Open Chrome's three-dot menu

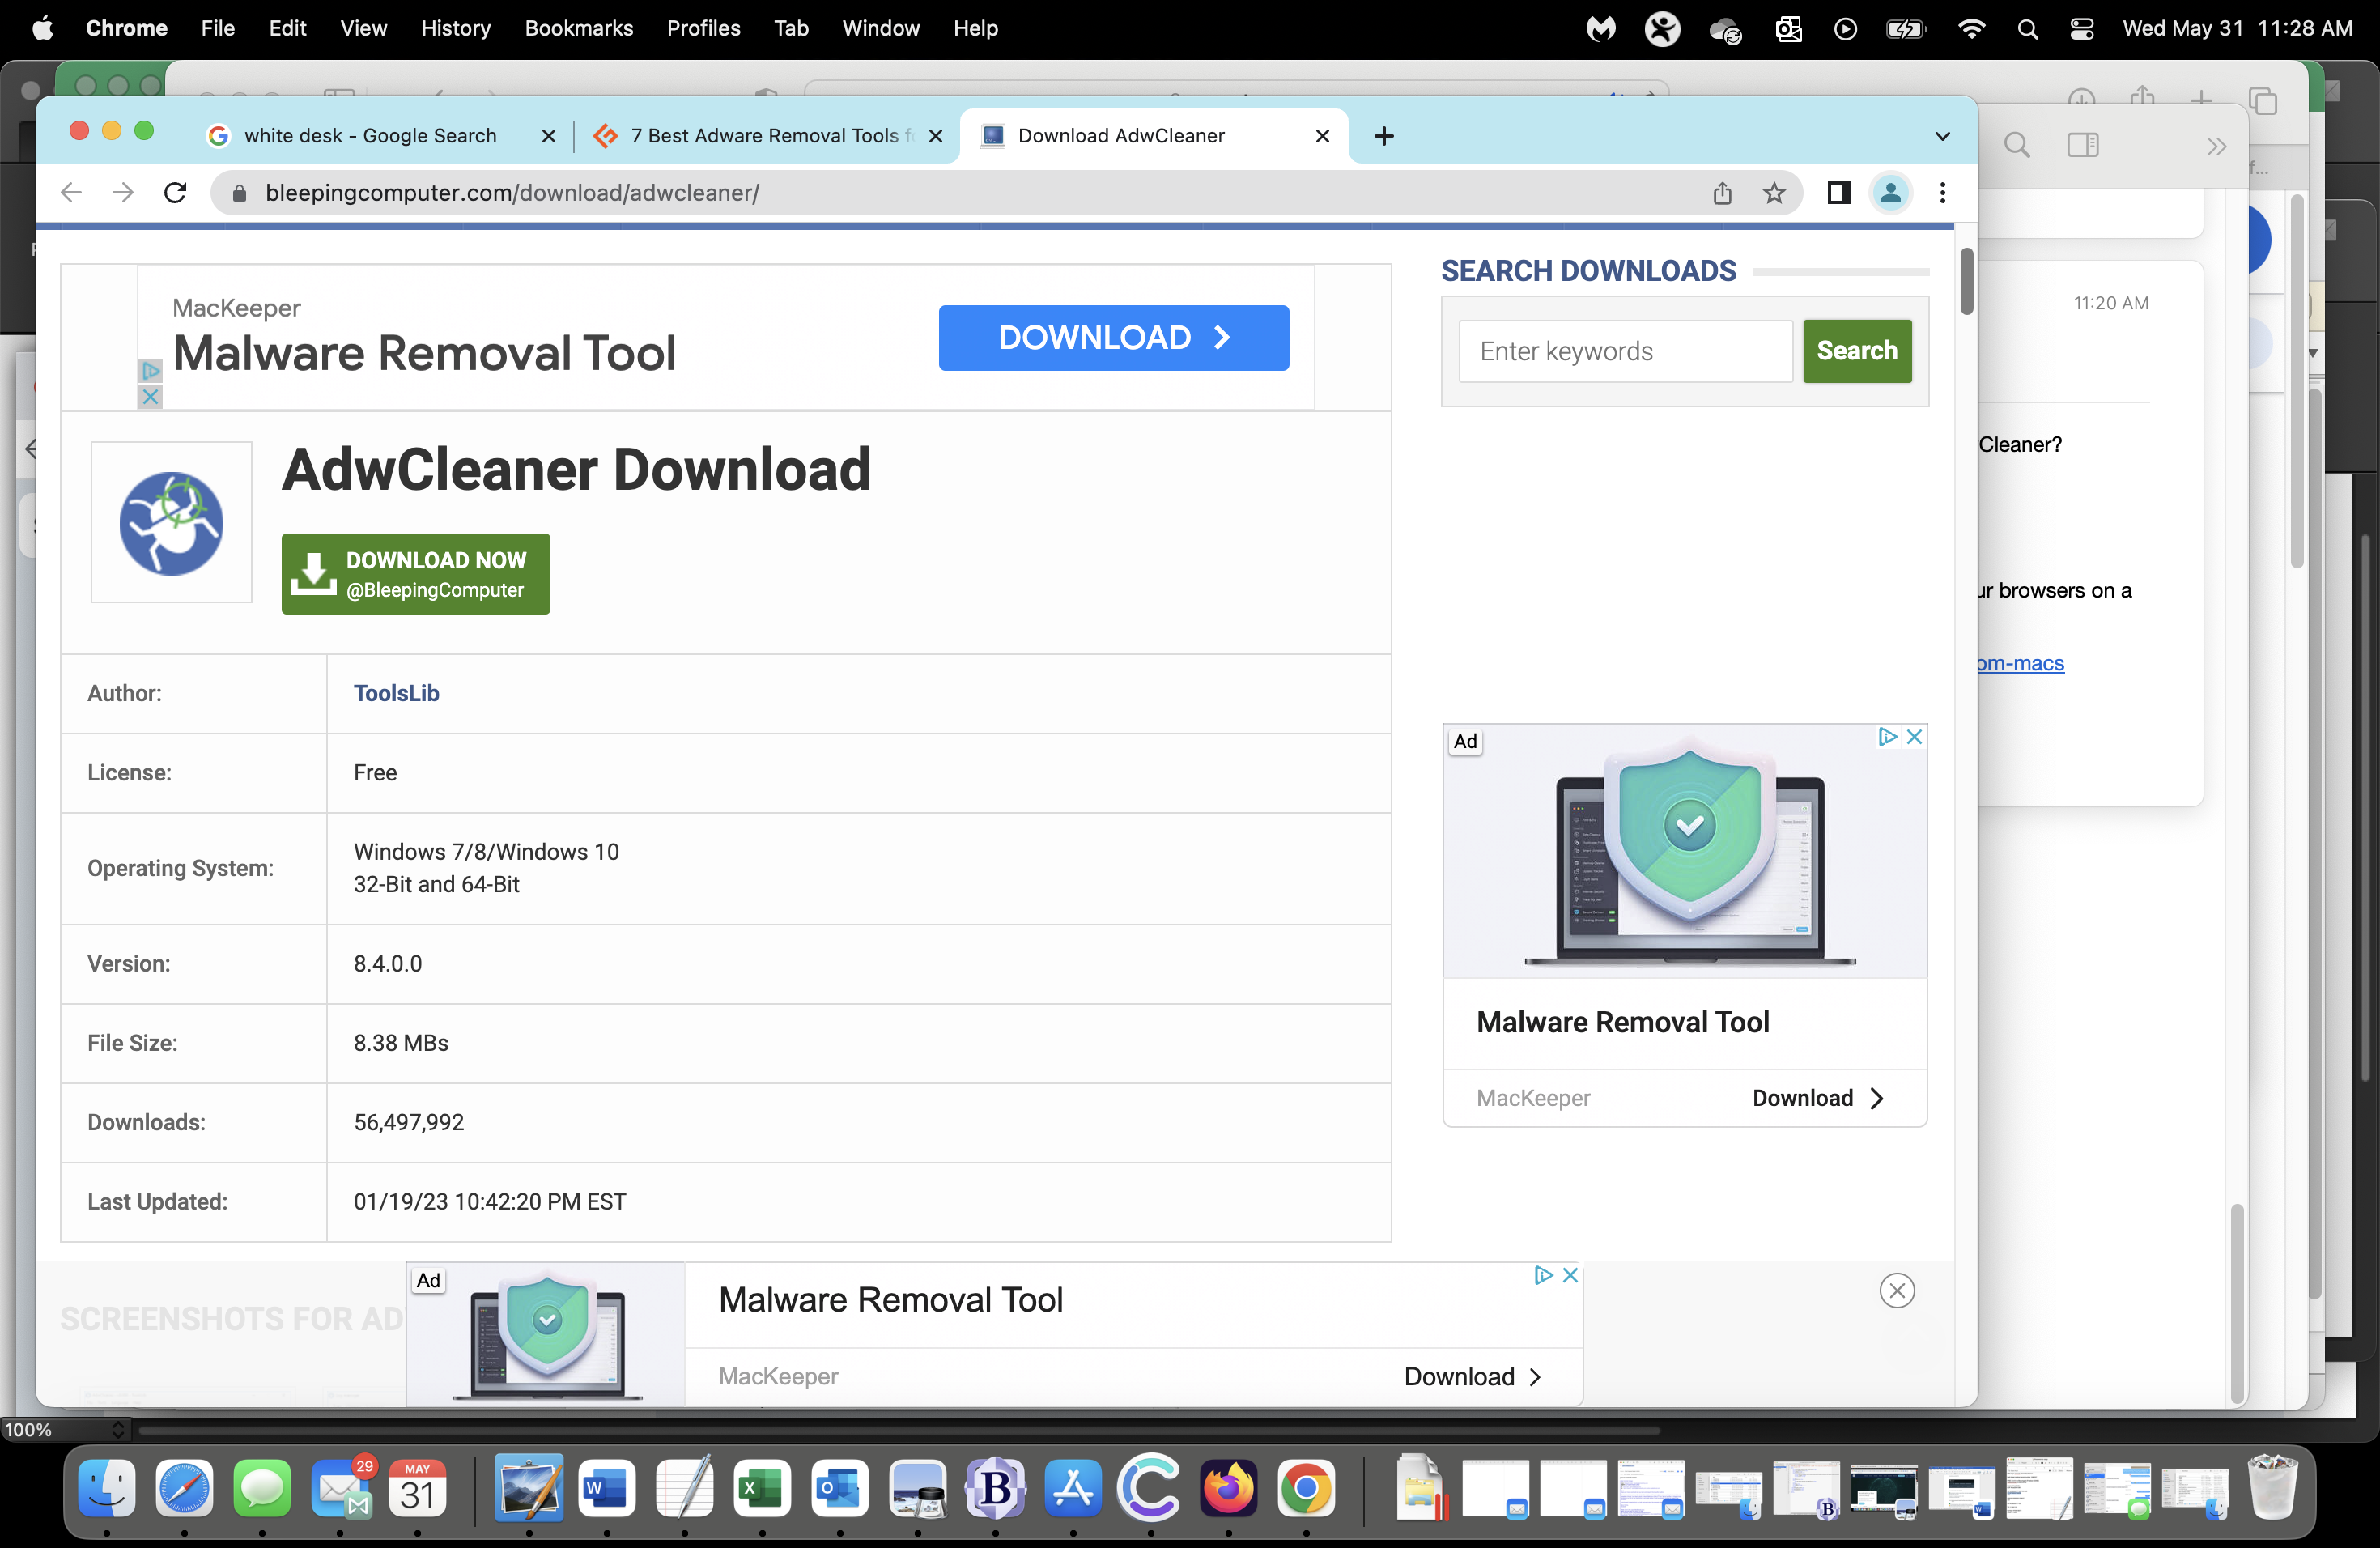[1942, 193]
